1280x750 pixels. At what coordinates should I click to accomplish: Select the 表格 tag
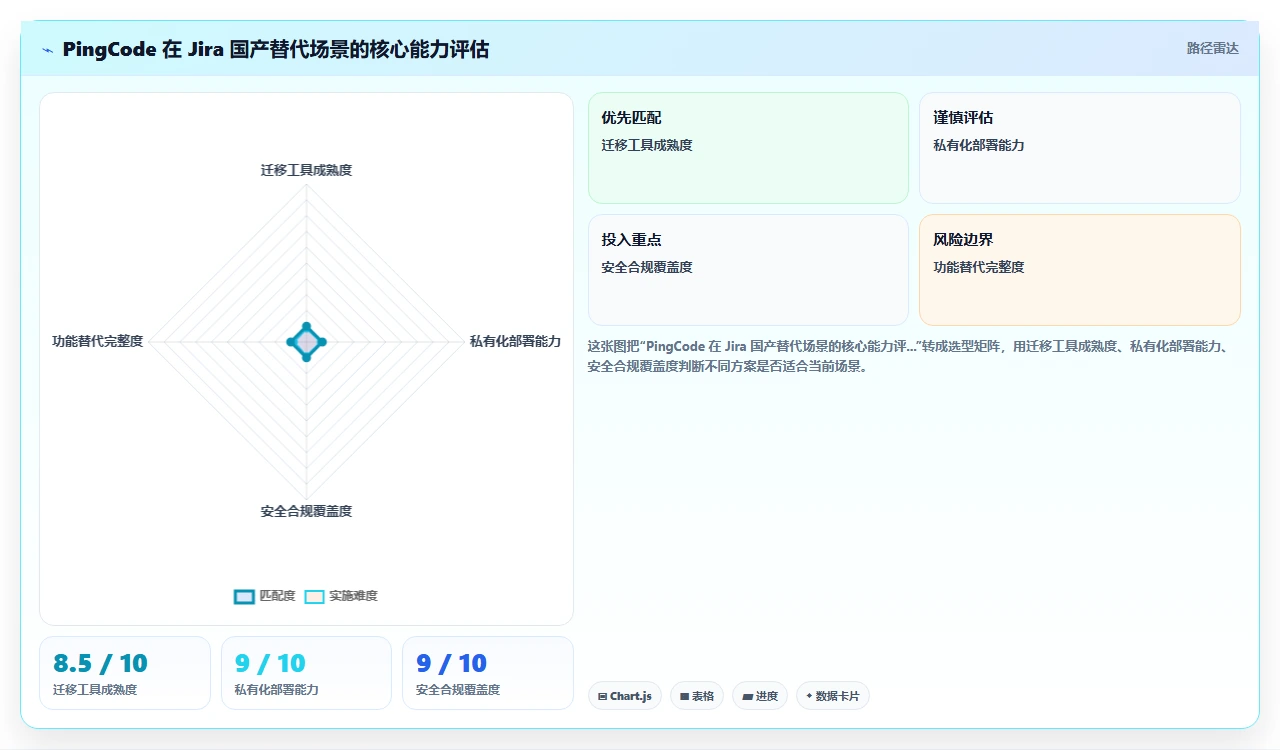coord(697,696)
